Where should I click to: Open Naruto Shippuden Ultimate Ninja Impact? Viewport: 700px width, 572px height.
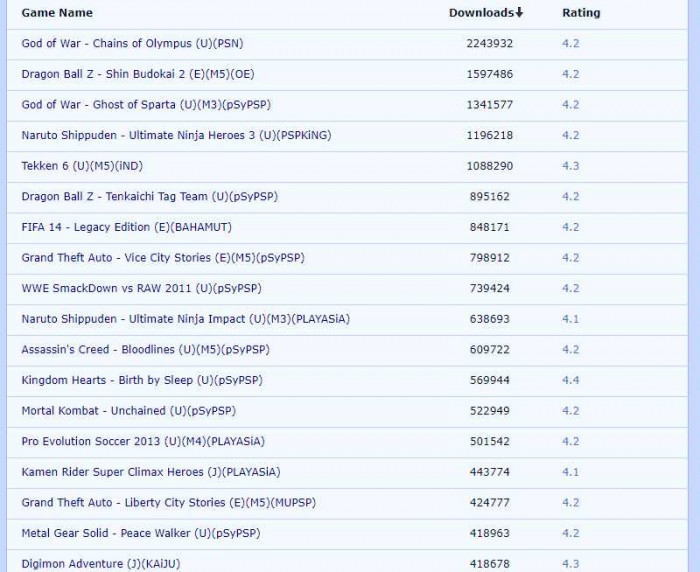186,319
